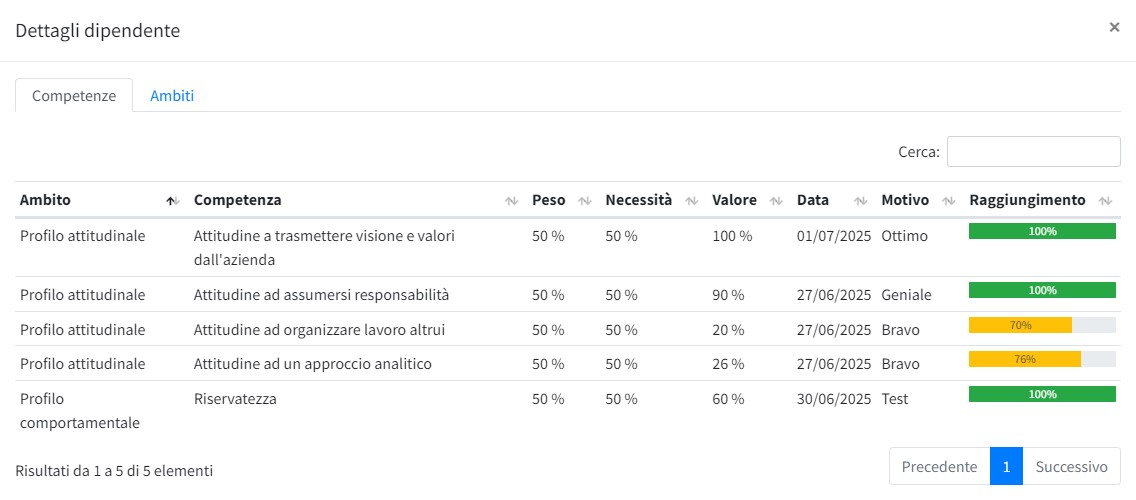Sort by Necessità column sort icon
The width and height of the screenshot is (1136, 500).
point(692,201)
